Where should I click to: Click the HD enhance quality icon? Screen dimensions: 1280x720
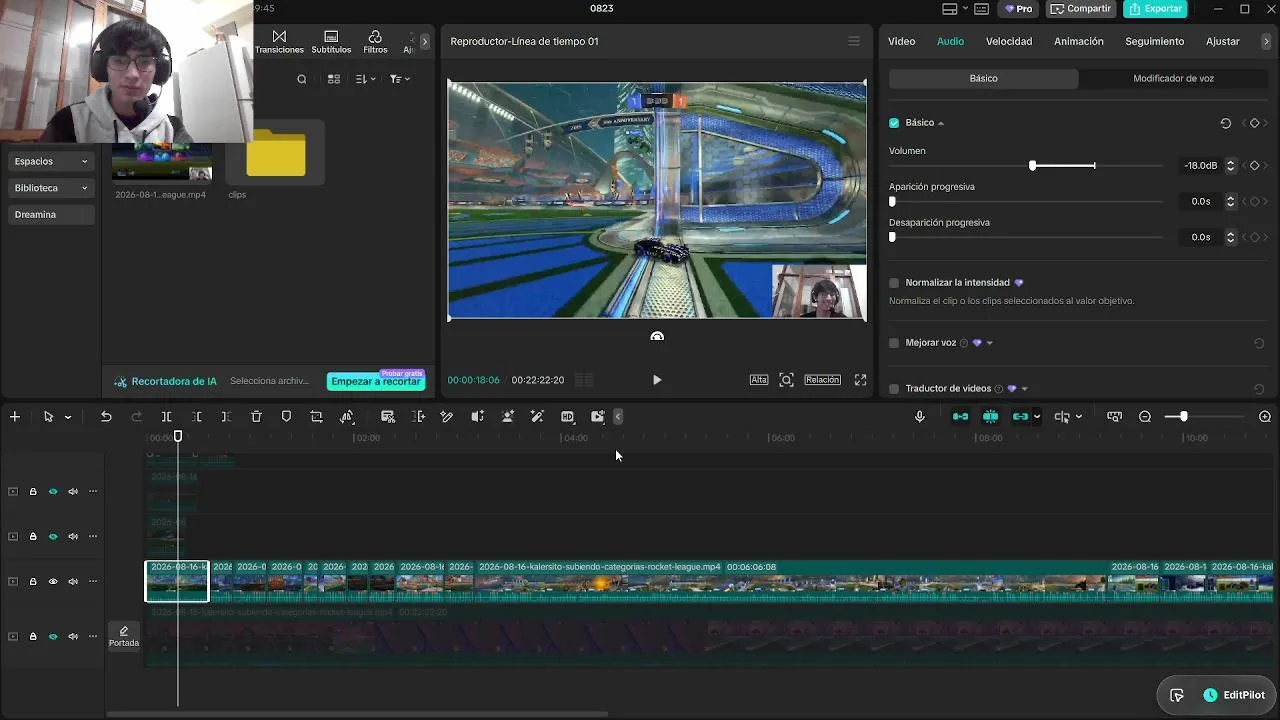coord(568,417)
